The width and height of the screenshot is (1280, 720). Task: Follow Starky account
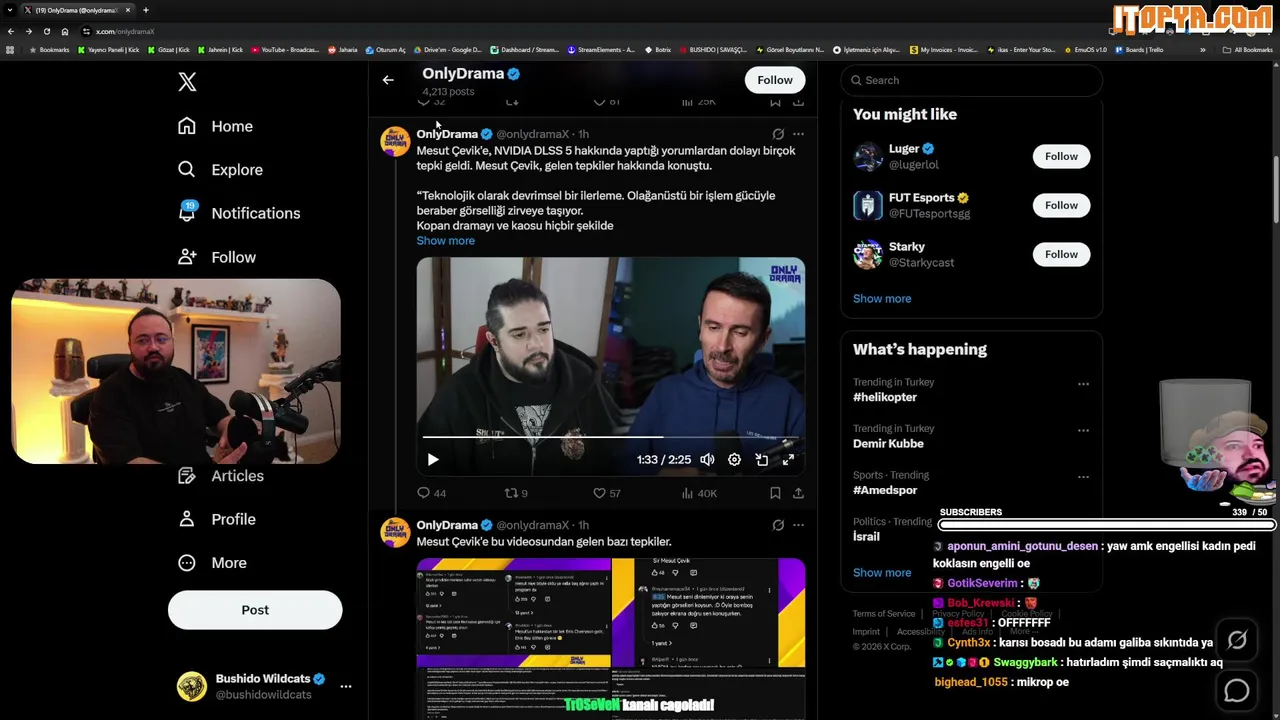click(1061, 254)
